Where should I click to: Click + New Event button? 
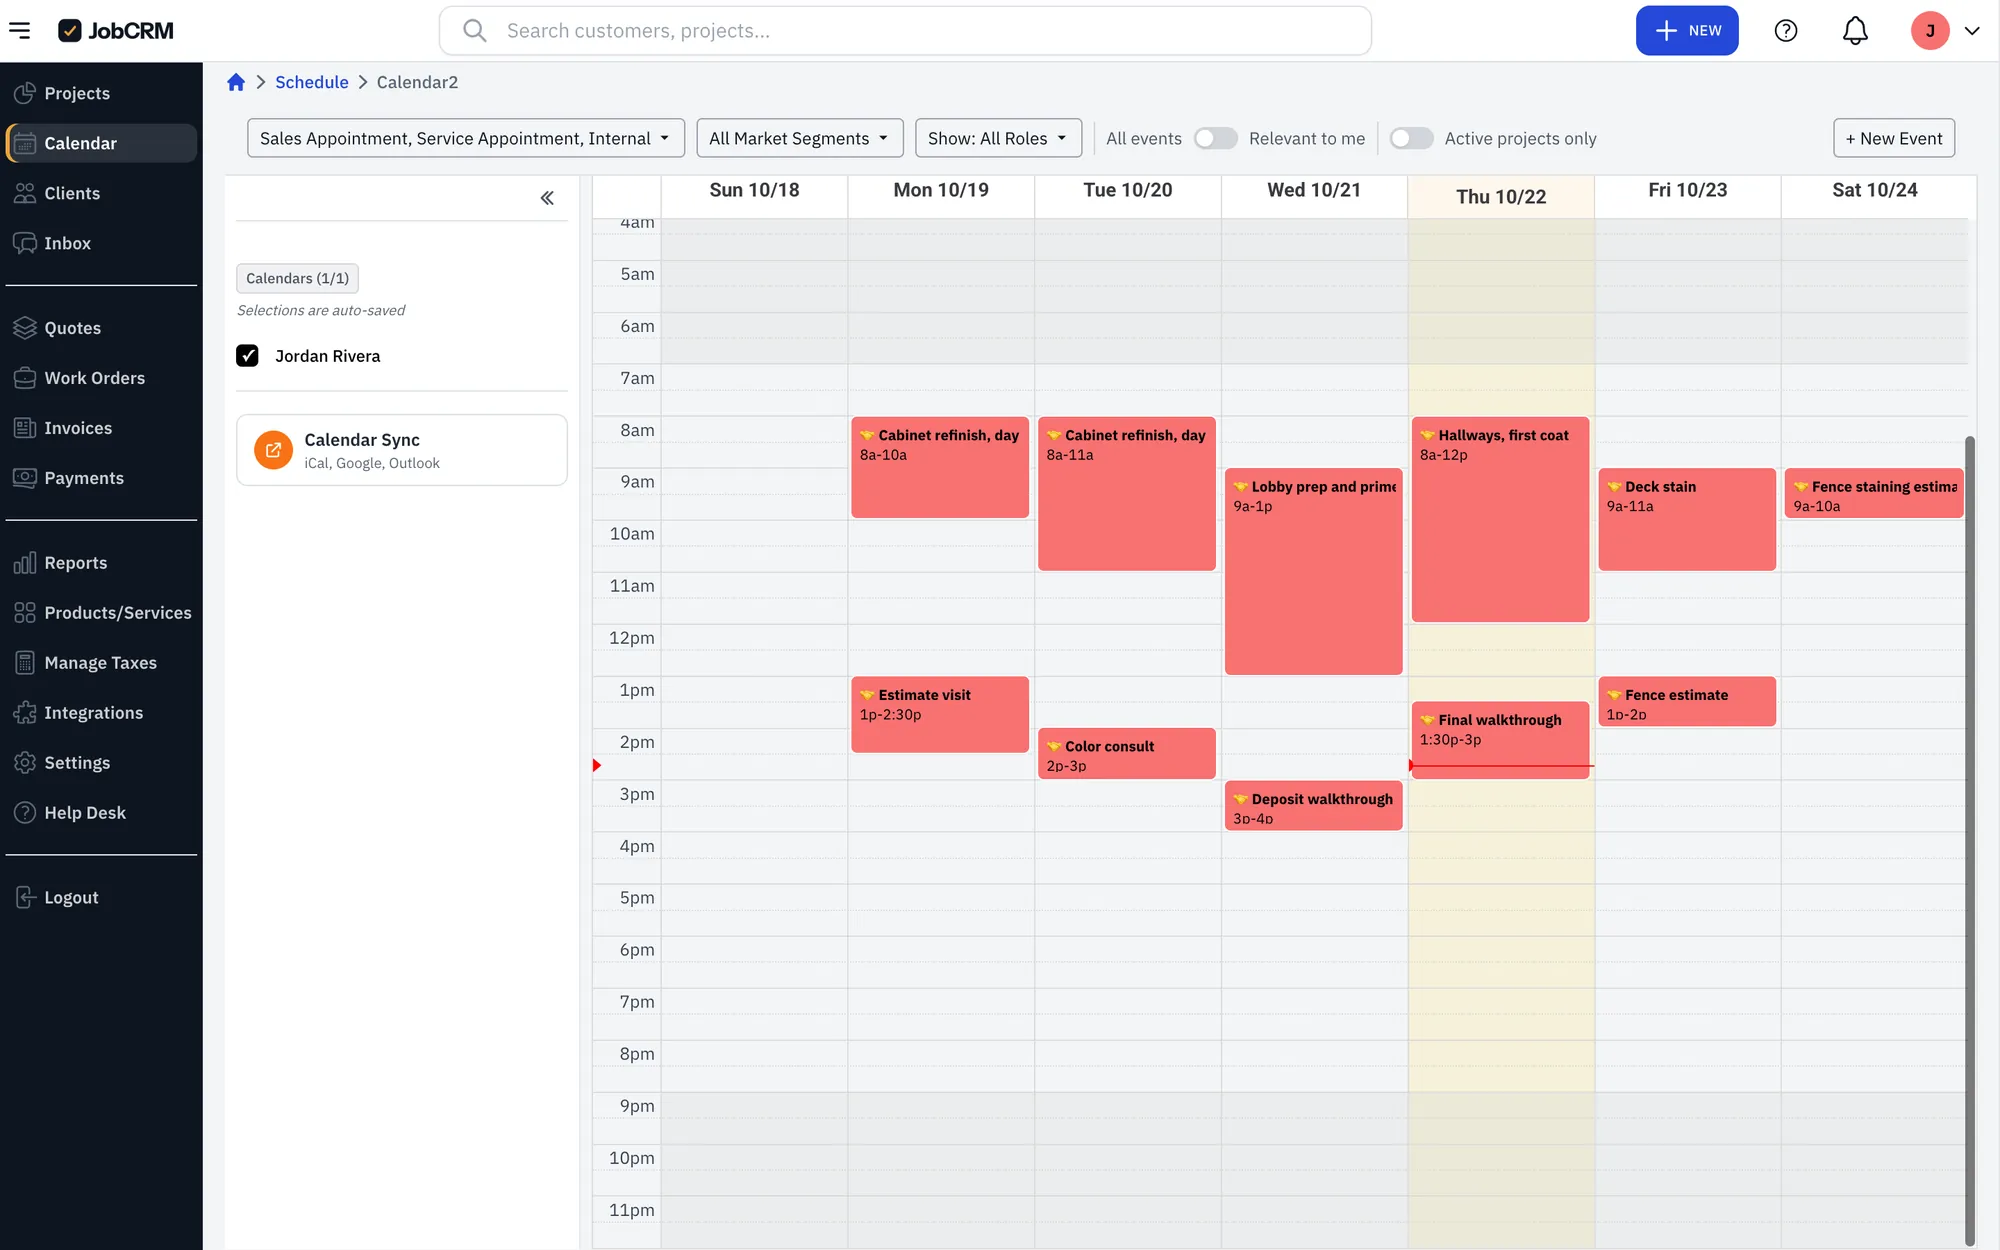(x=1894, y=138)
